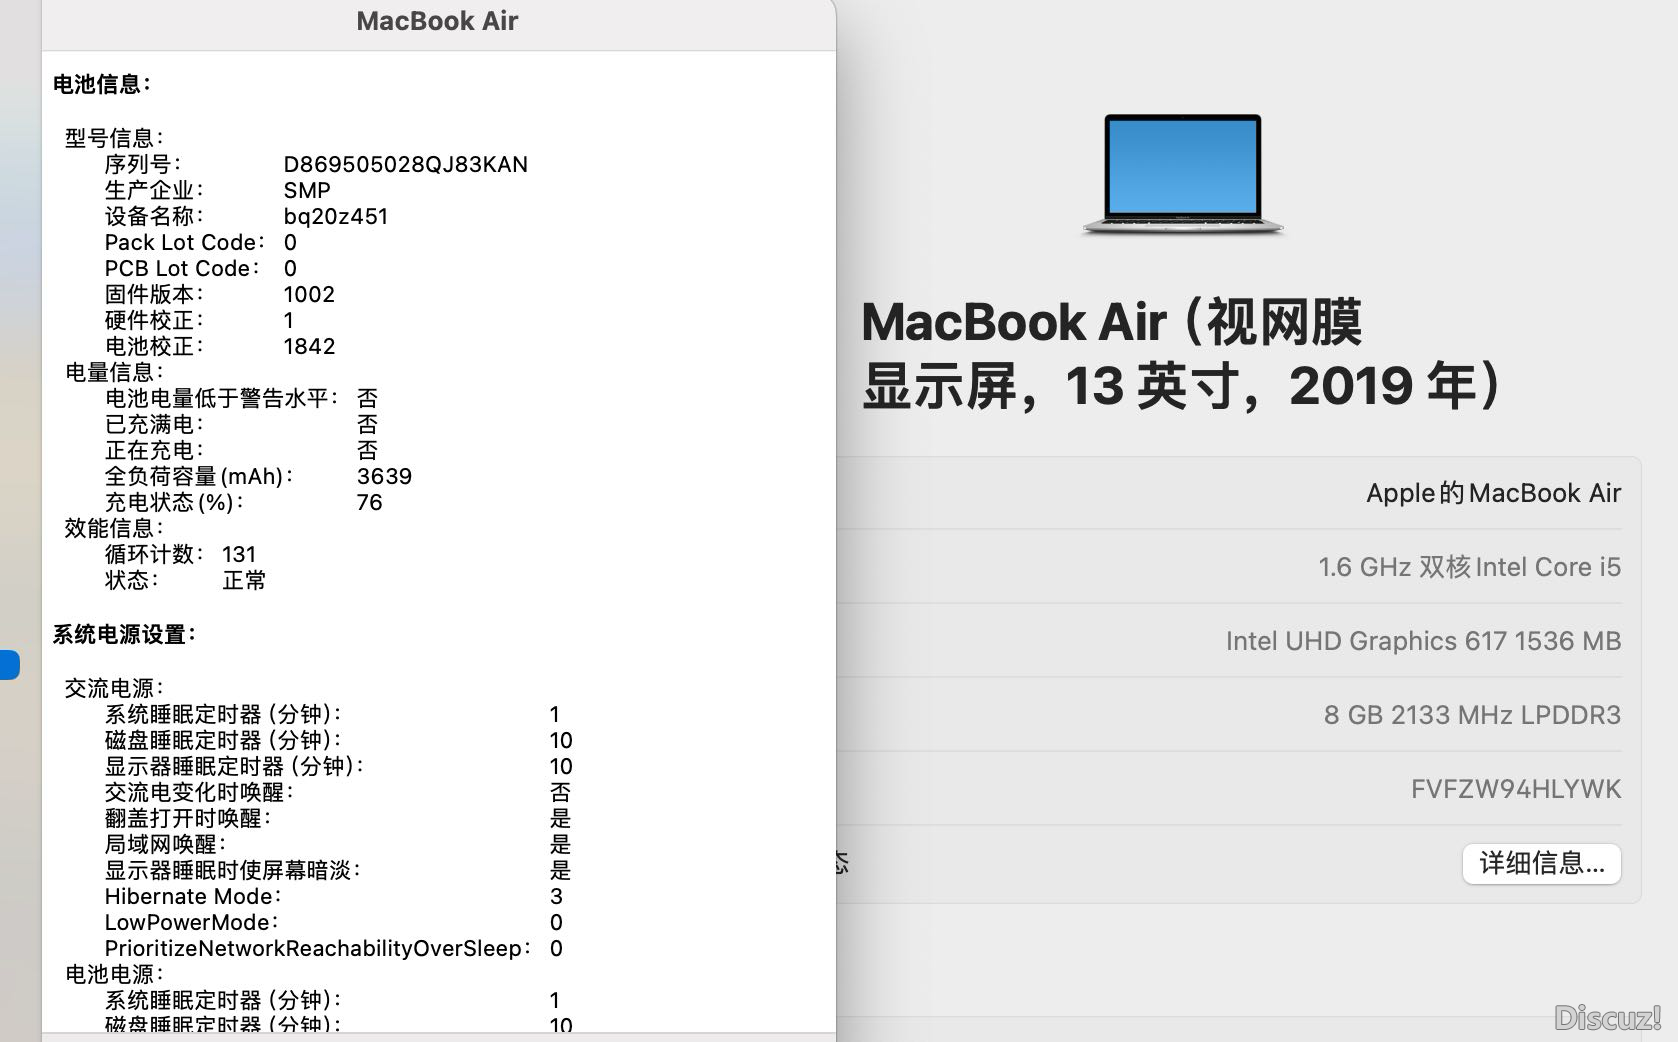Click the 翻盖打开时唤醒 row
Screen dimensions: 1678x1042
pos(338,818)
